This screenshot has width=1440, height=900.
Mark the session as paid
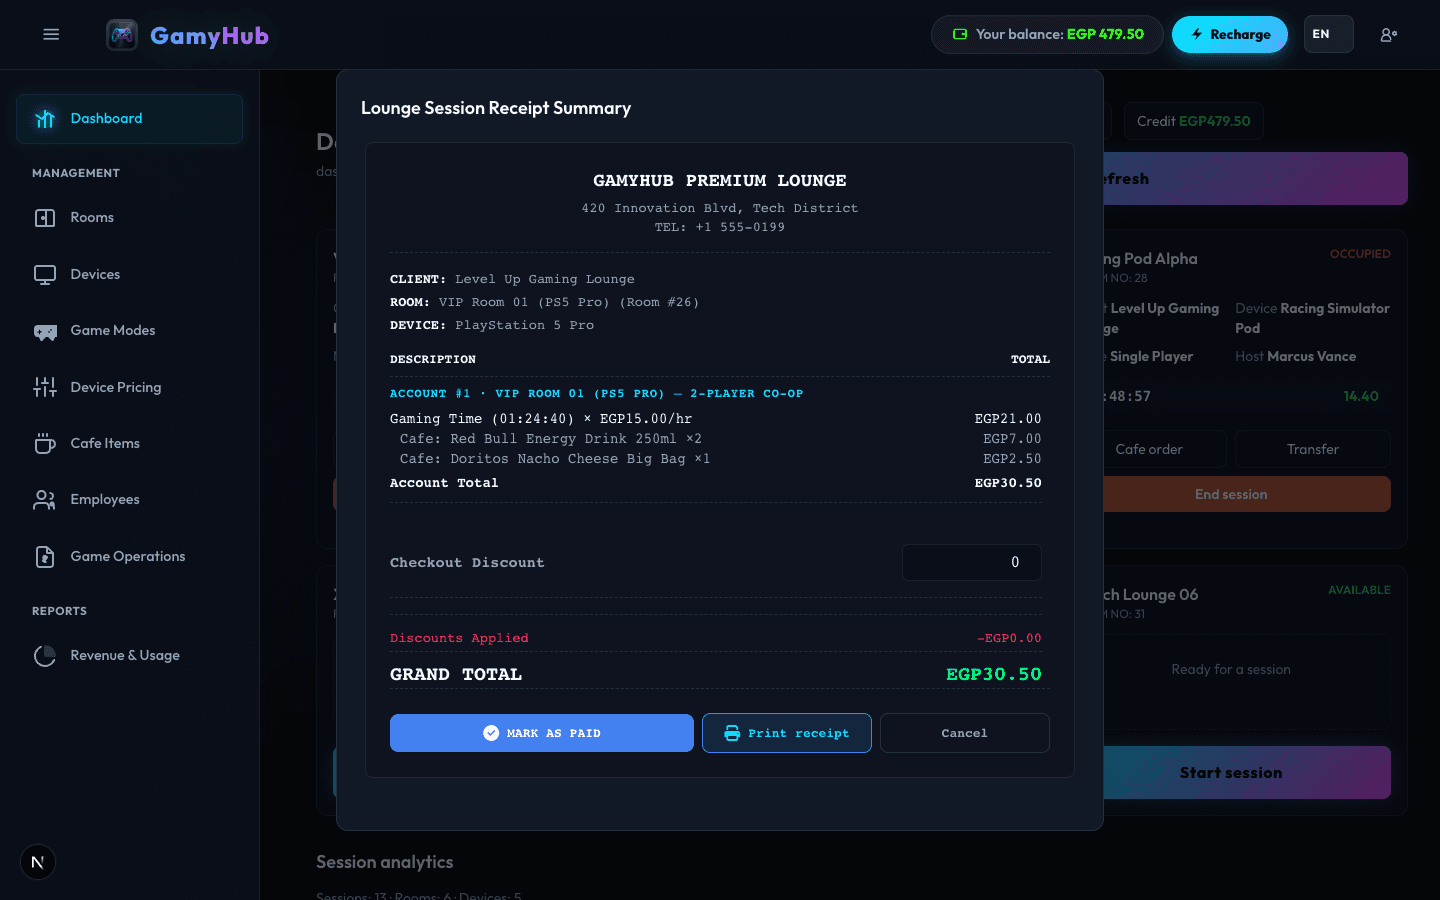pyautogui.click(x=541, y=733)
